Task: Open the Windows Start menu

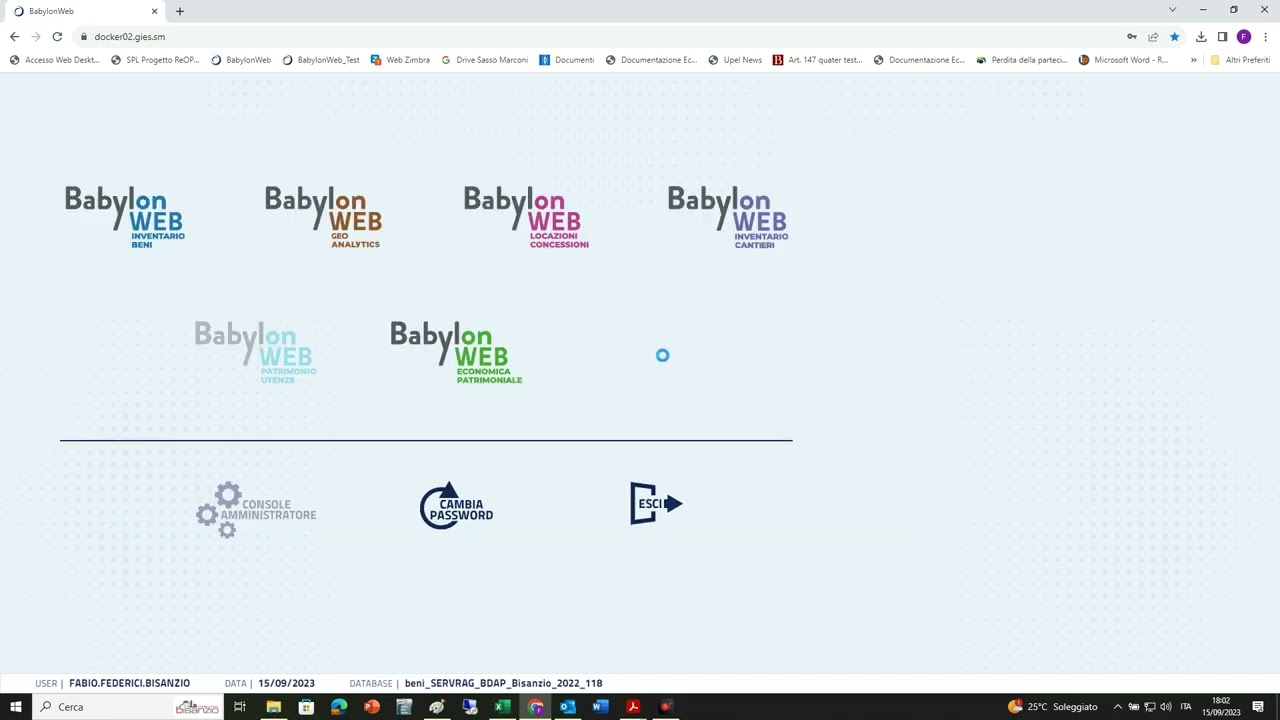Action: 16,707
